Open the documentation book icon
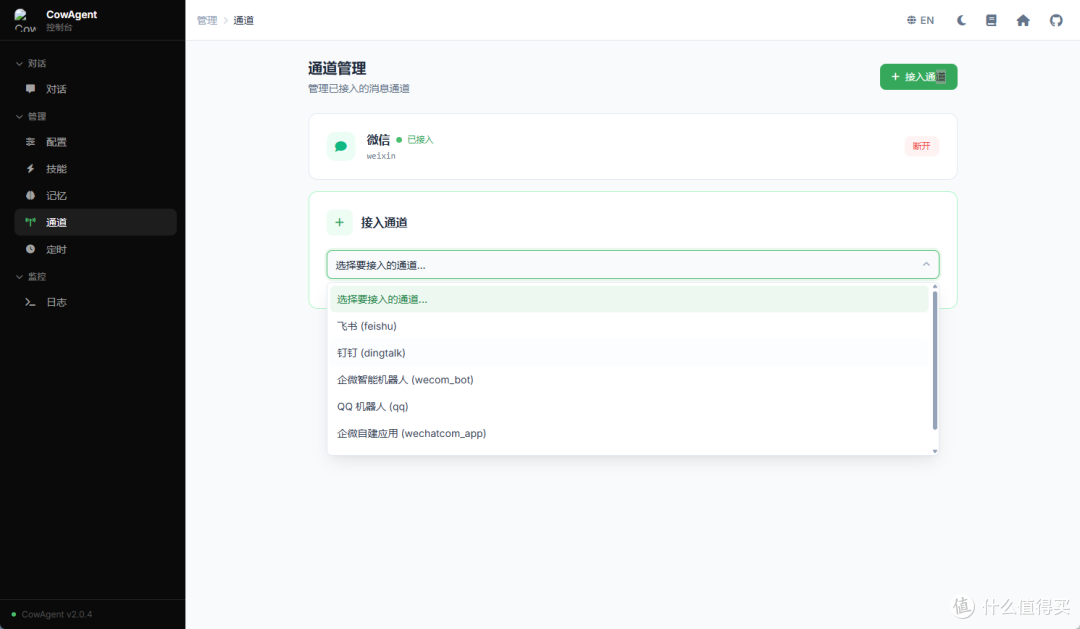1080x629 pixels. (x=991, y=20)
